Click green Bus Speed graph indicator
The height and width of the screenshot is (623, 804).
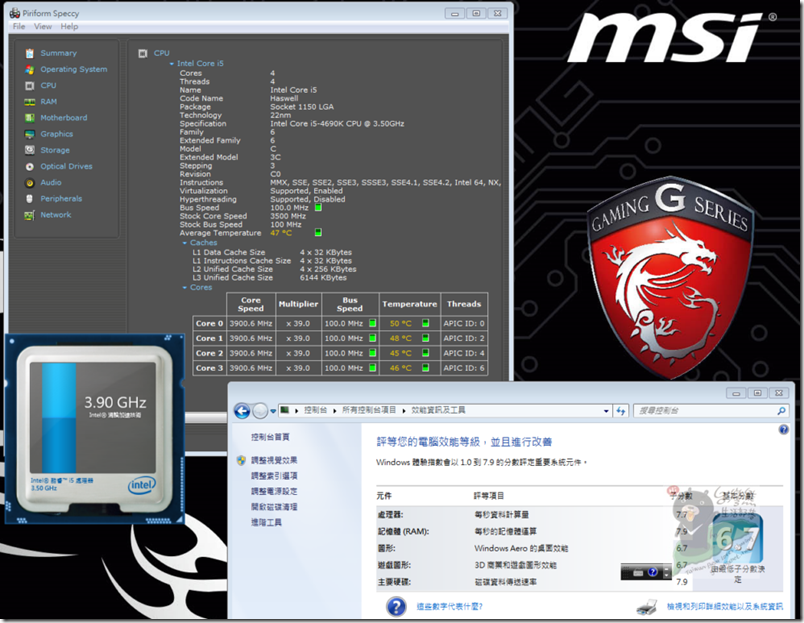coord(318,208)
